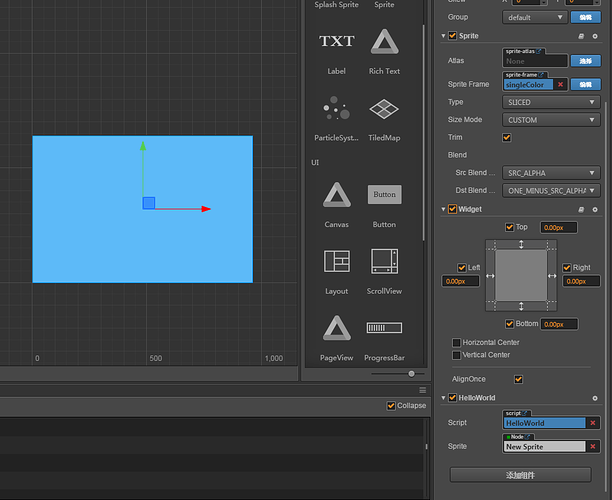Open the Sprite component settings gear
Screen dimensions: 612x500
click(595, 36)
